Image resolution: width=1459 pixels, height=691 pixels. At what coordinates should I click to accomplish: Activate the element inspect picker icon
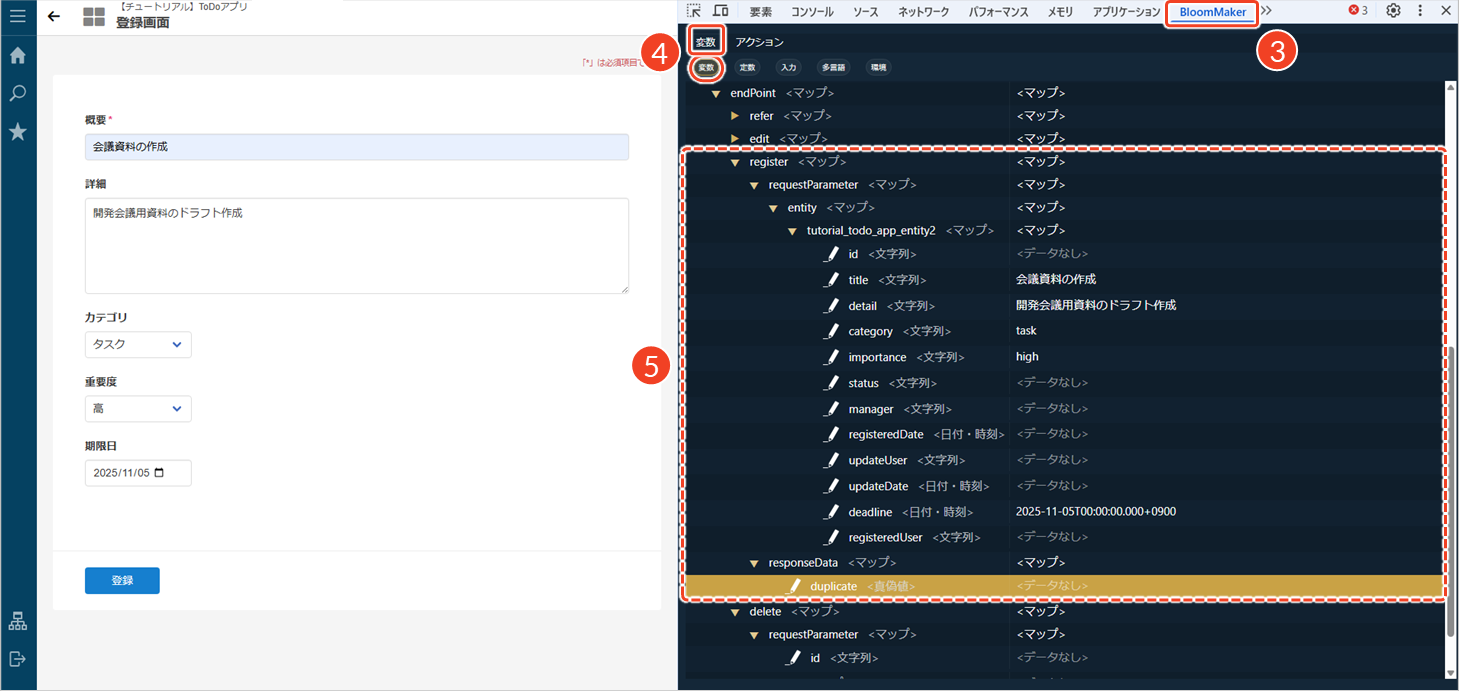tap(694, 11)
